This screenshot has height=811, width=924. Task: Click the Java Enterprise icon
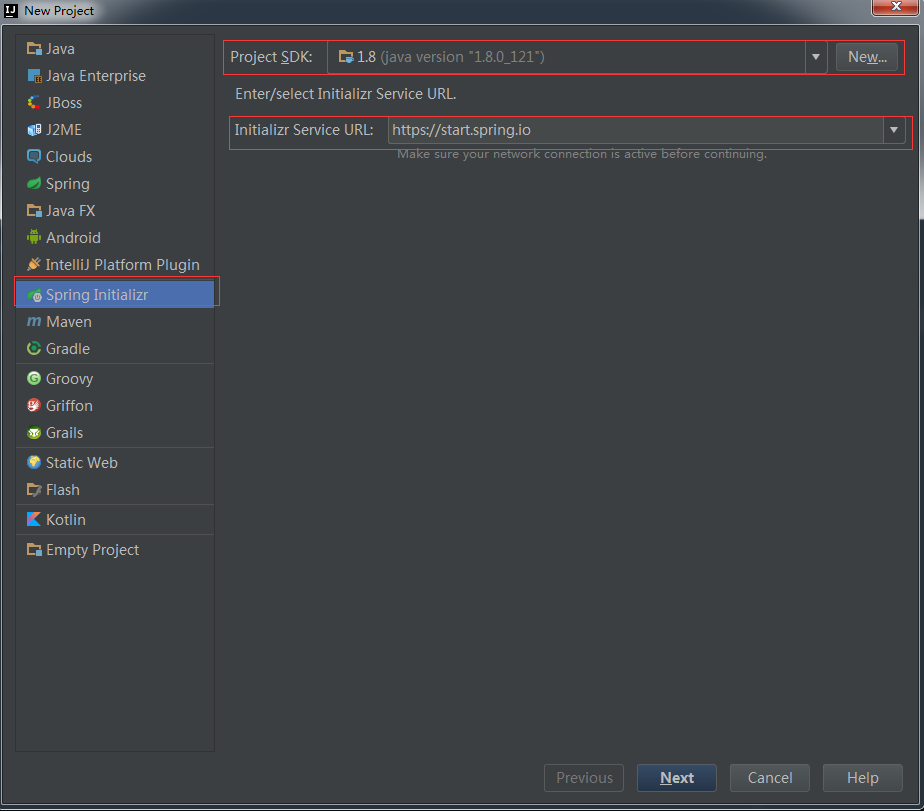coord(34,76)
